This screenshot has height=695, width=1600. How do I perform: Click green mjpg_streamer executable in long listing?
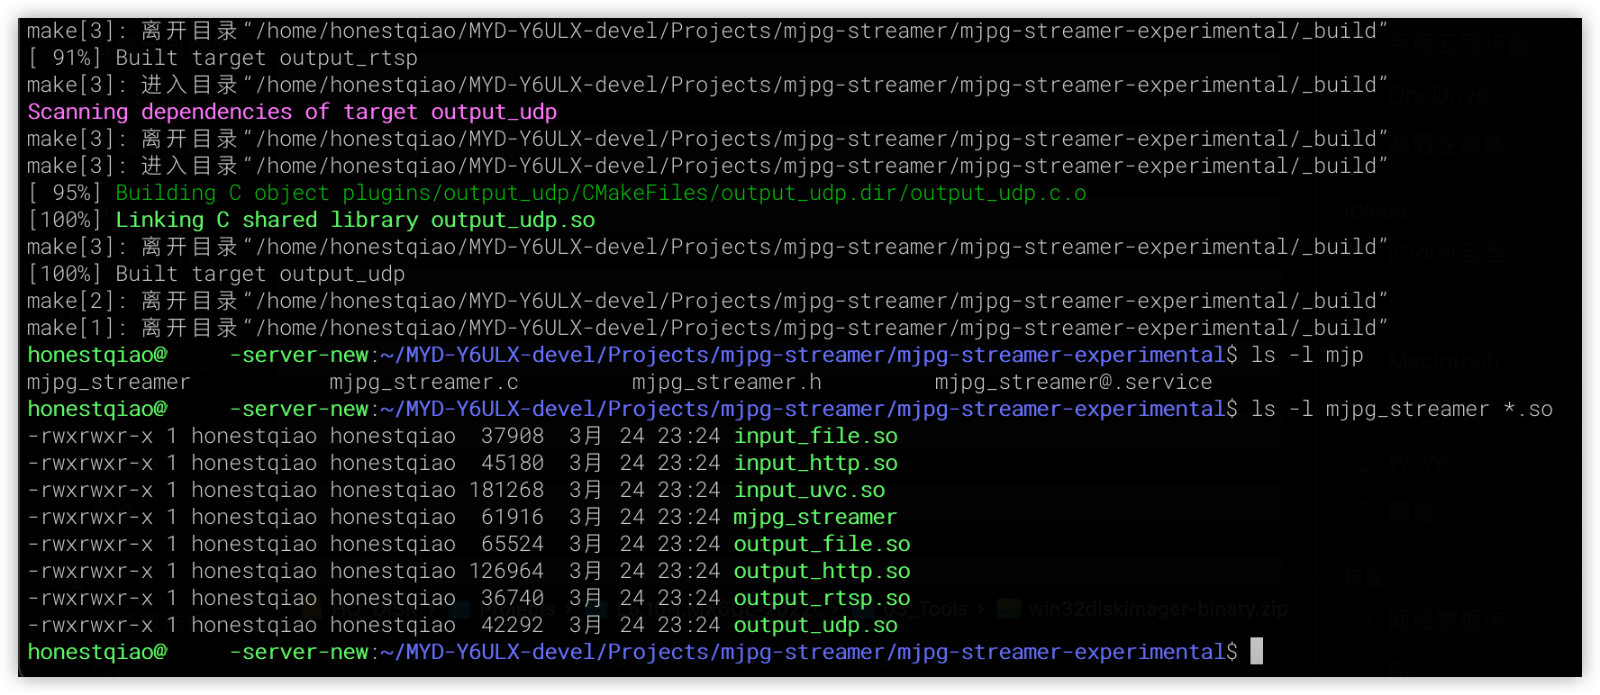point(815,517)
